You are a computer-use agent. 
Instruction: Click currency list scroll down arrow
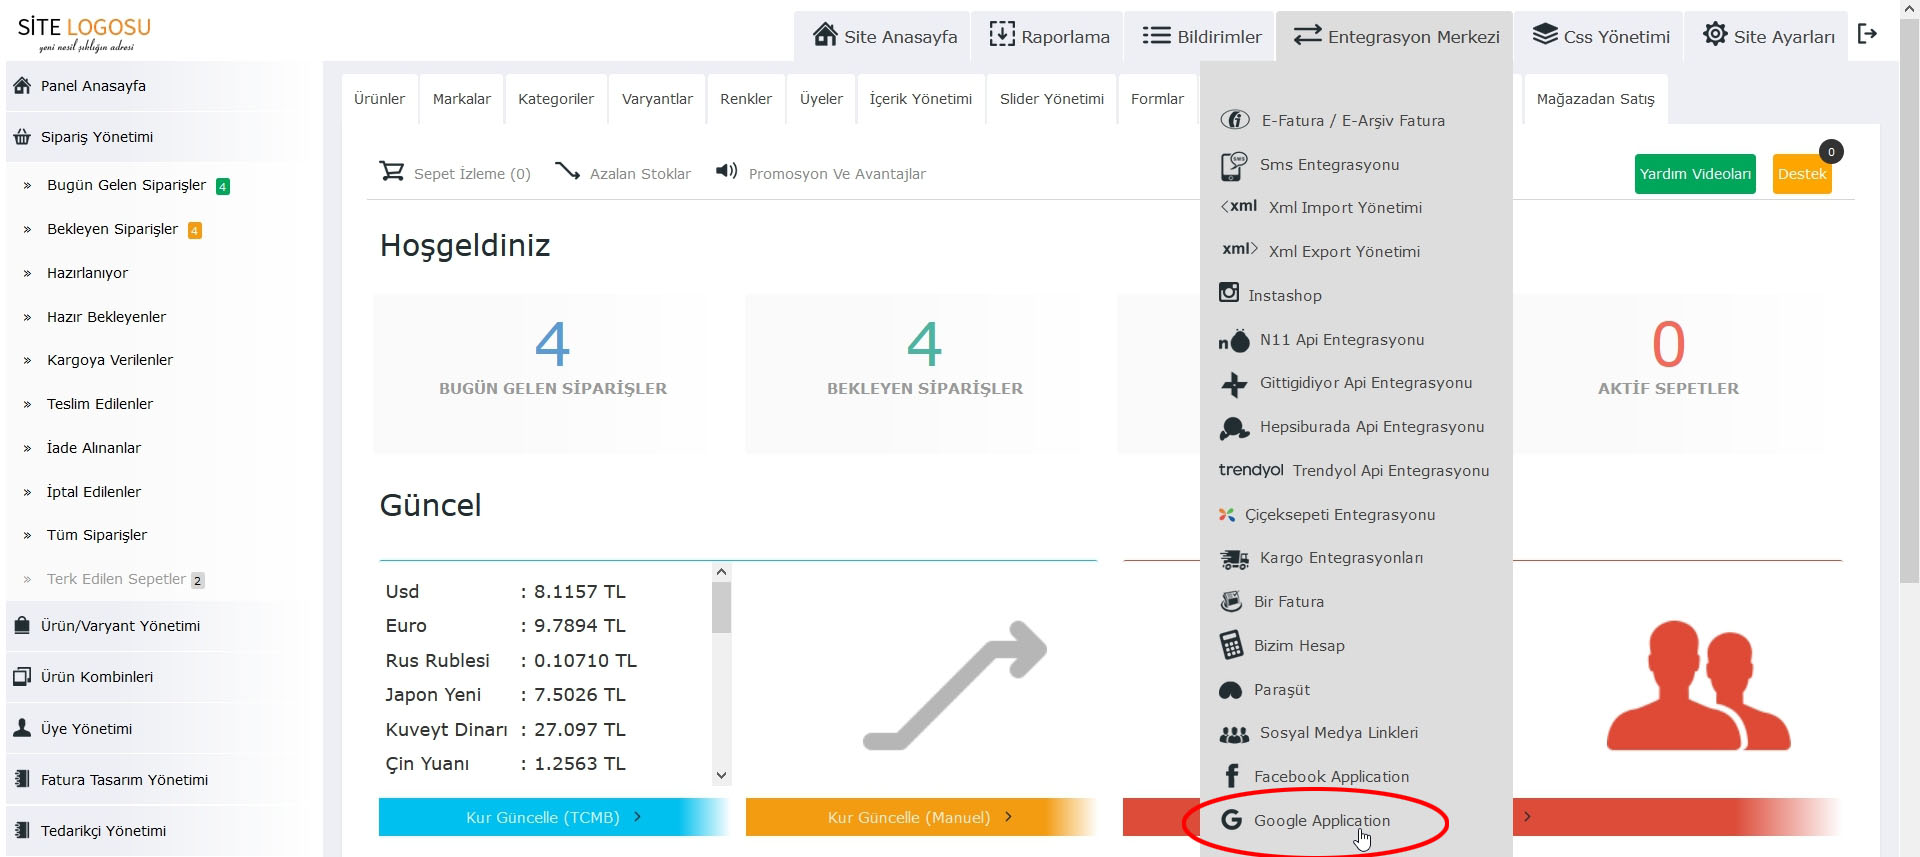[721, 775]
